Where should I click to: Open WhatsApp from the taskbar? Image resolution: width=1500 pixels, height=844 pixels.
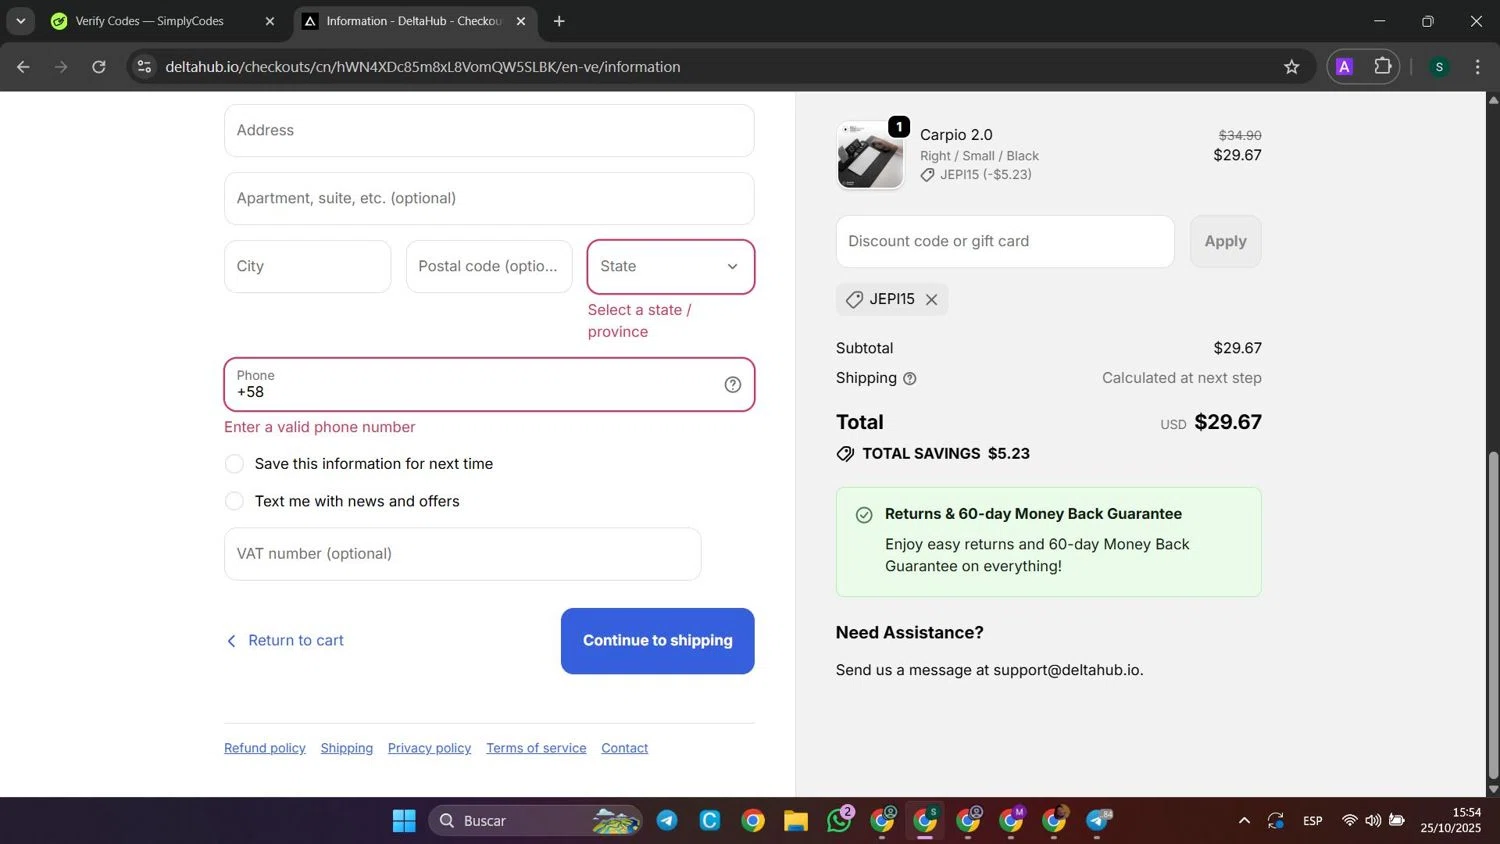coord(839,821)
